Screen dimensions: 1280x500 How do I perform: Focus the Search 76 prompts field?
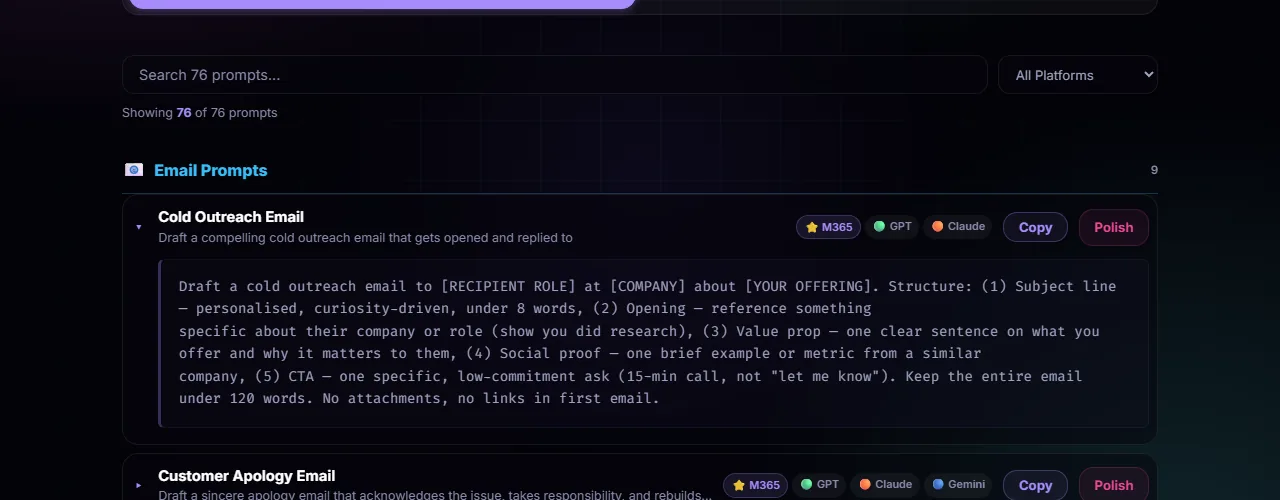point(554,75)
